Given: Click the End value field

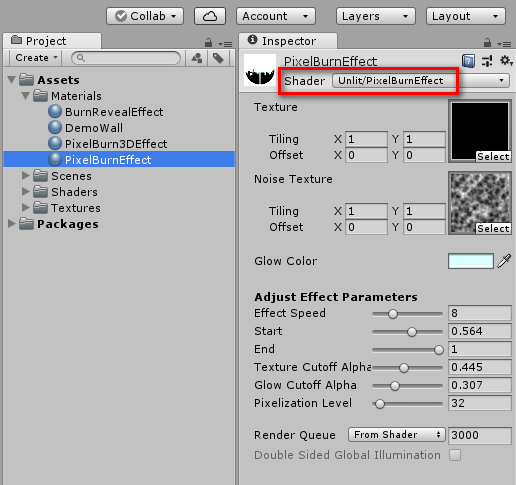Looking at the screenshot, I should 480,349.
